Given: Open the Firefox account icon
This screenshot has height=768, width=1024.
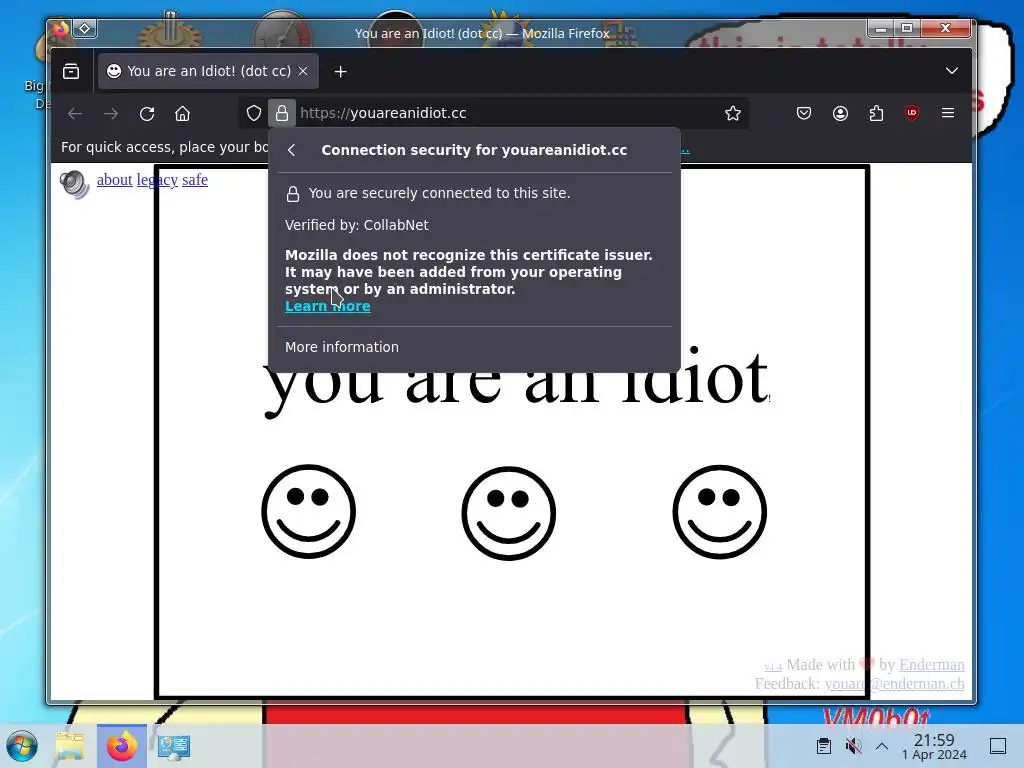Looking at the screenshot, I should pyautogui.click(x=840, y=113).
